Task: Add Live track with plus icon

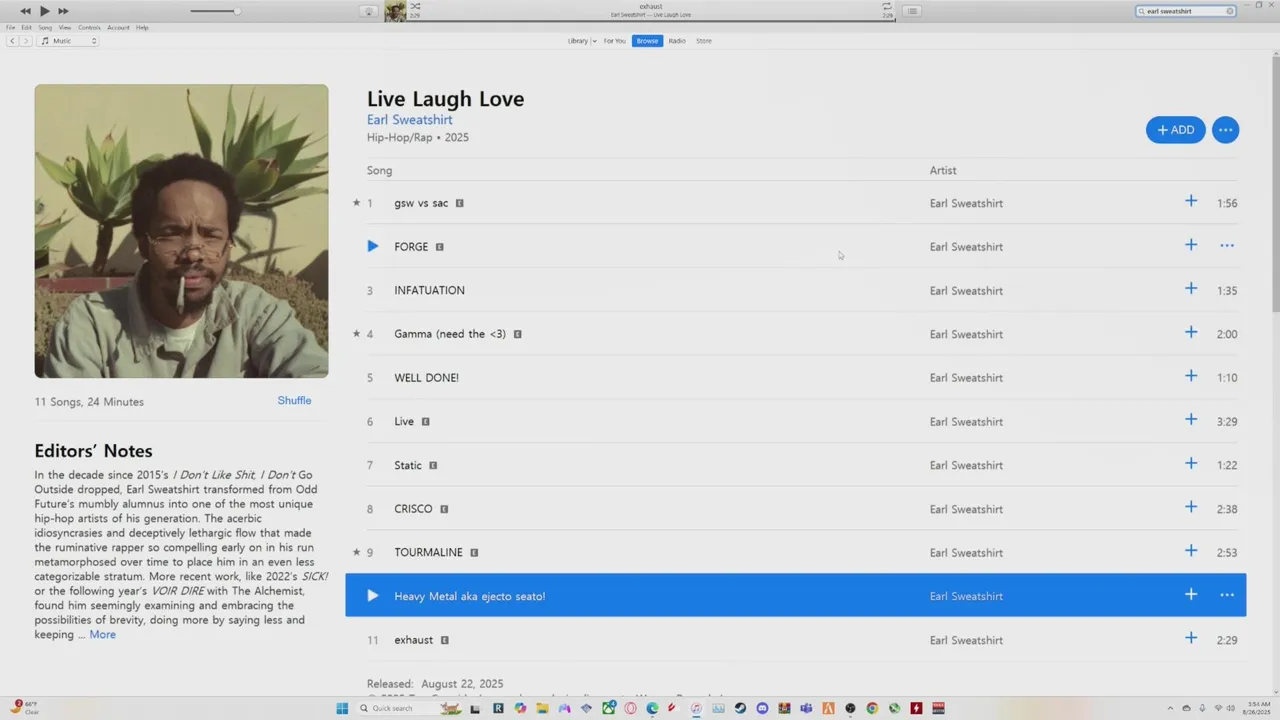Action: 1191,420
